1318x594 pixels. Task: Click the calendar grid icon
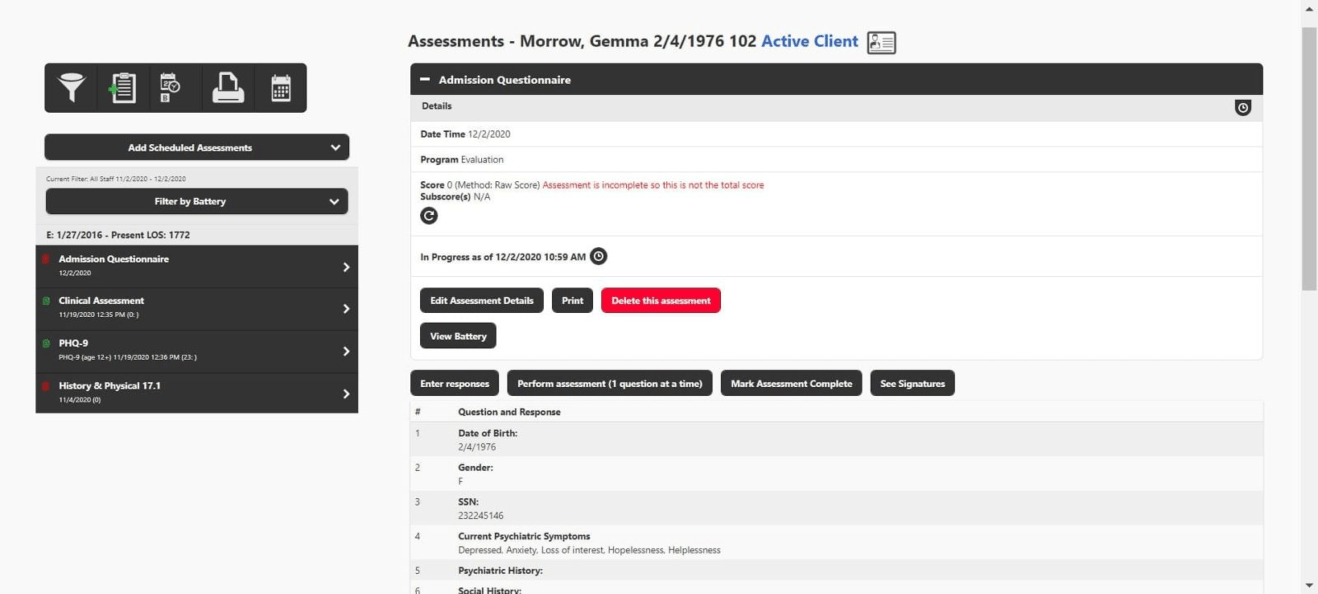click(x=281, y=89)
